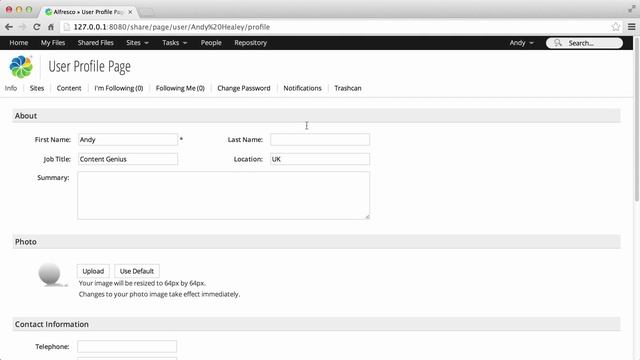
Task: Click the page vertical scrollbar
Action: pyautogui.click(x=636, y=118)
